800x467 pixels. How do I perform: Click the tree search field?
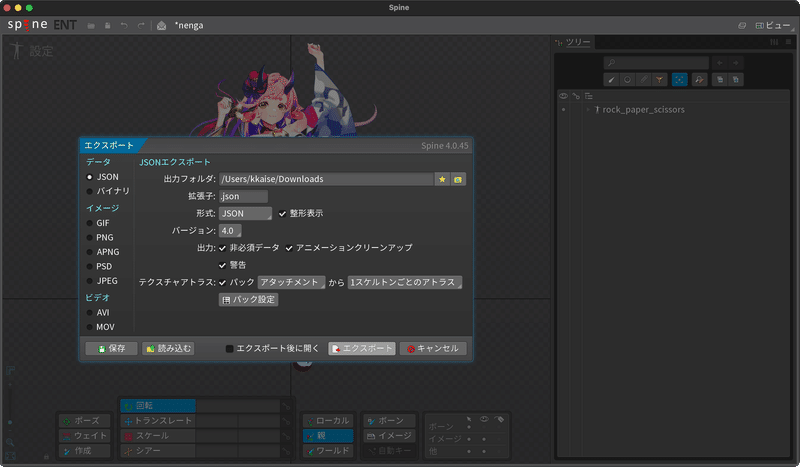tap(656, 63)
